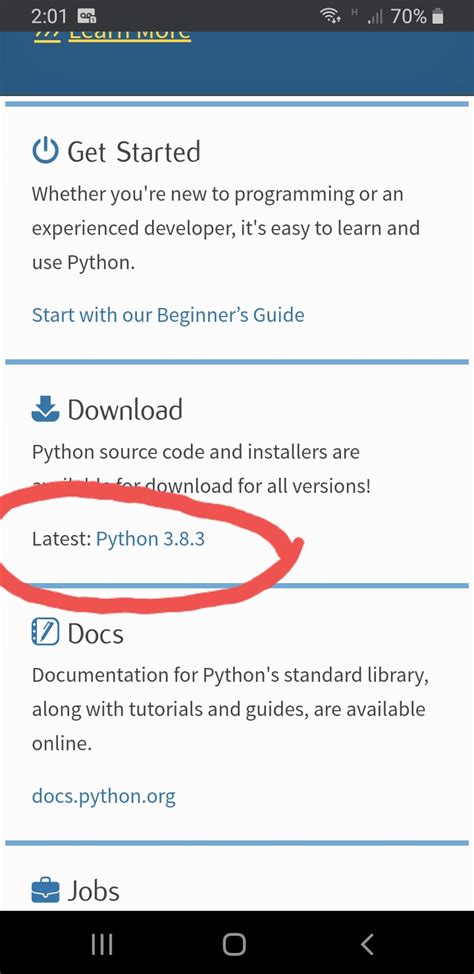Open the Python 3.8.3 download link
474x974 pixels.
tap(150, 538)
